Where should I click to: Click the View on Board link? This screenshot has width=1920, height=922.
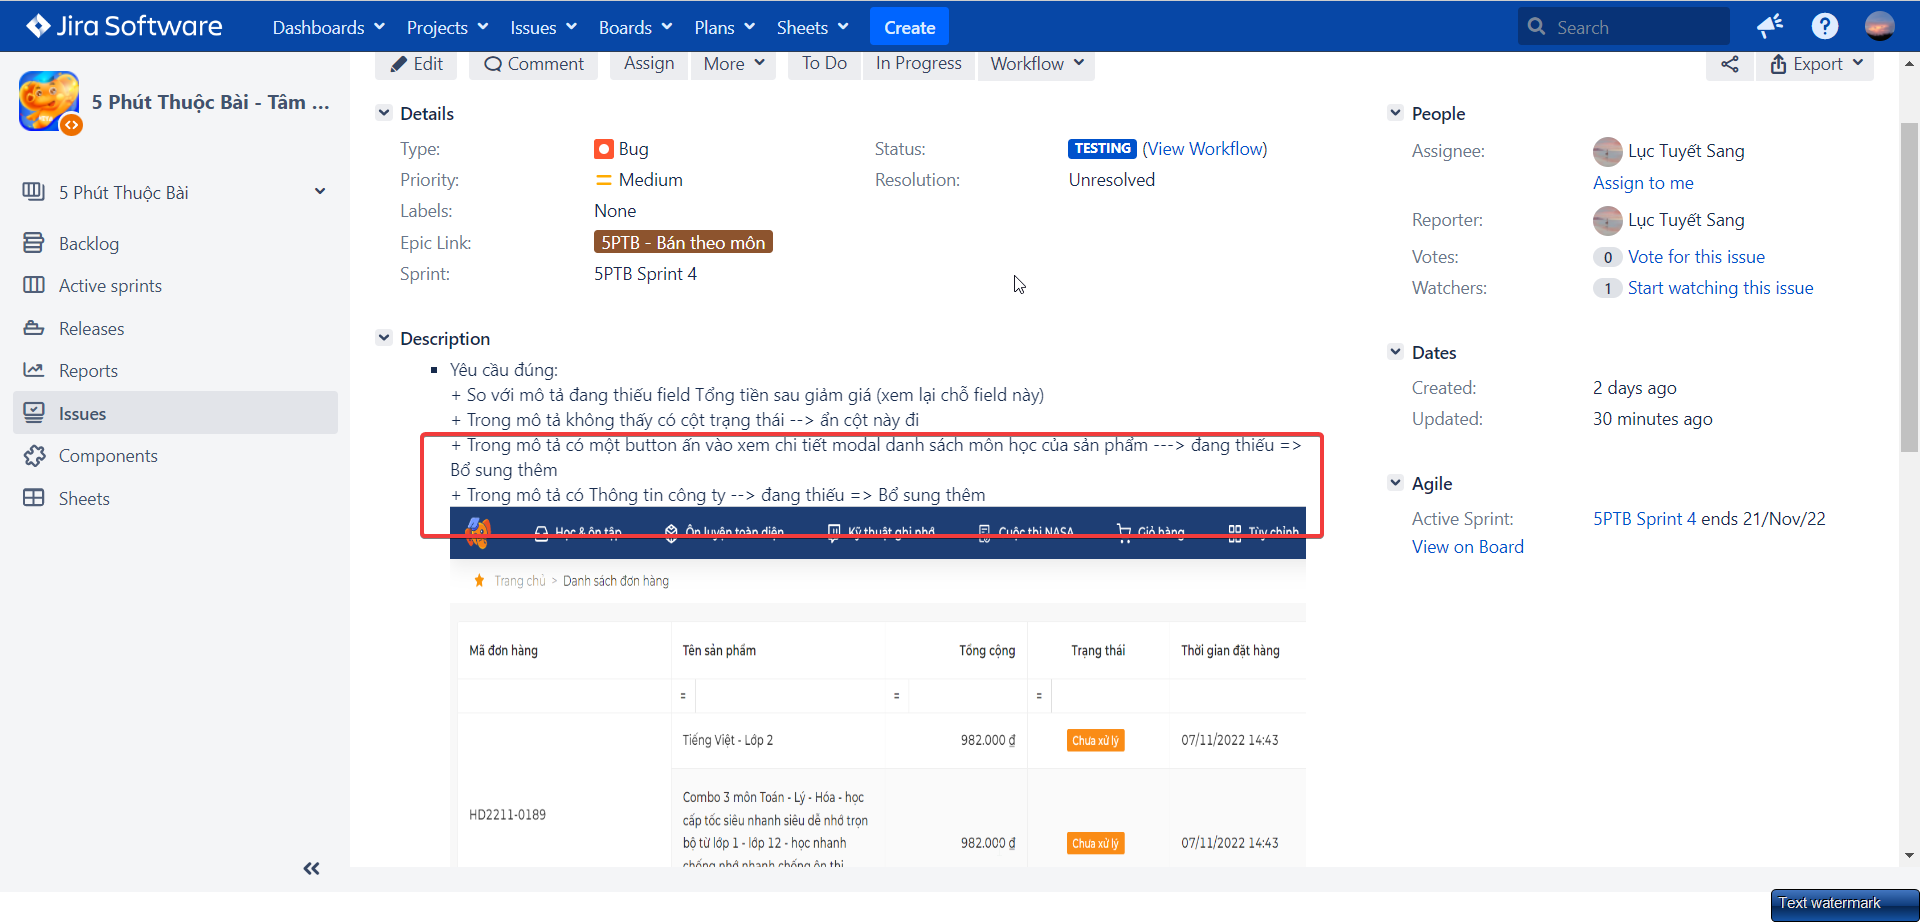coord(1468,547)
